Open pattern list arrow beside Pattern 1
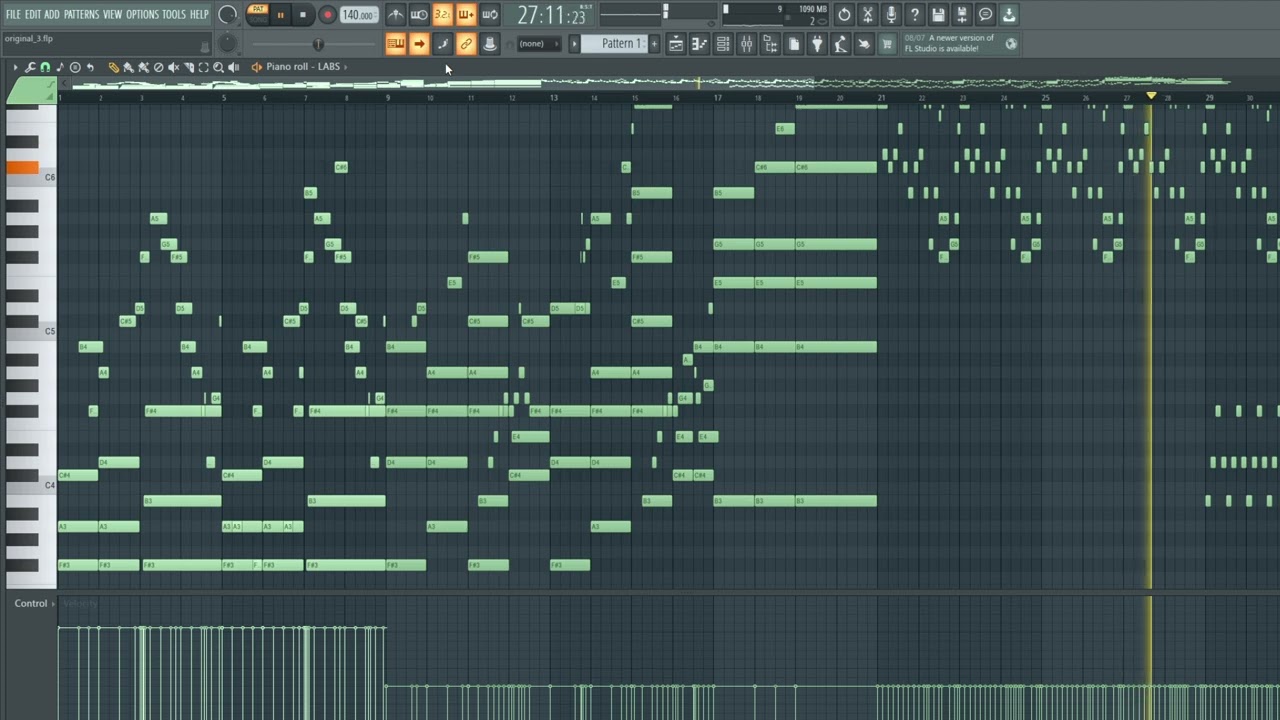The width and height of the screenshot is (1280, 720). pos(574,44)
